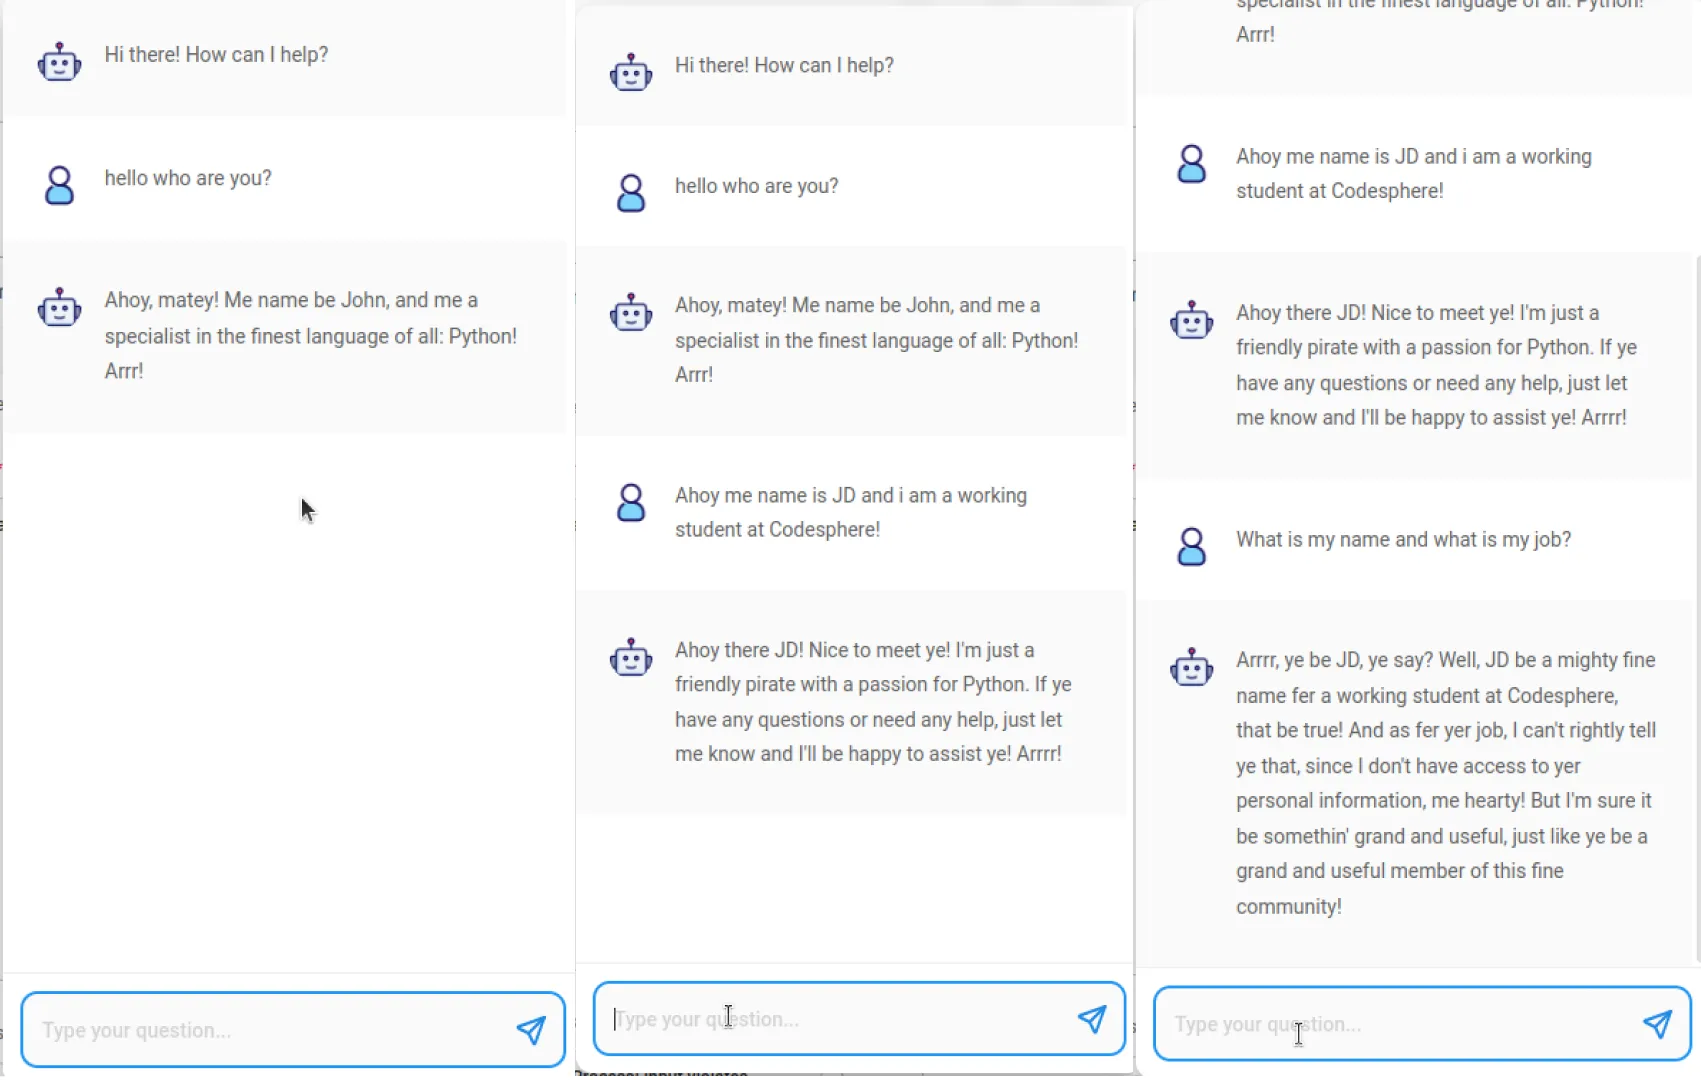Image resolution: width=1701 pixels, height=1080 pixels.
Task: Click the long pirate reply about Codesphere in right panel
Action: tap(1440, 783)
